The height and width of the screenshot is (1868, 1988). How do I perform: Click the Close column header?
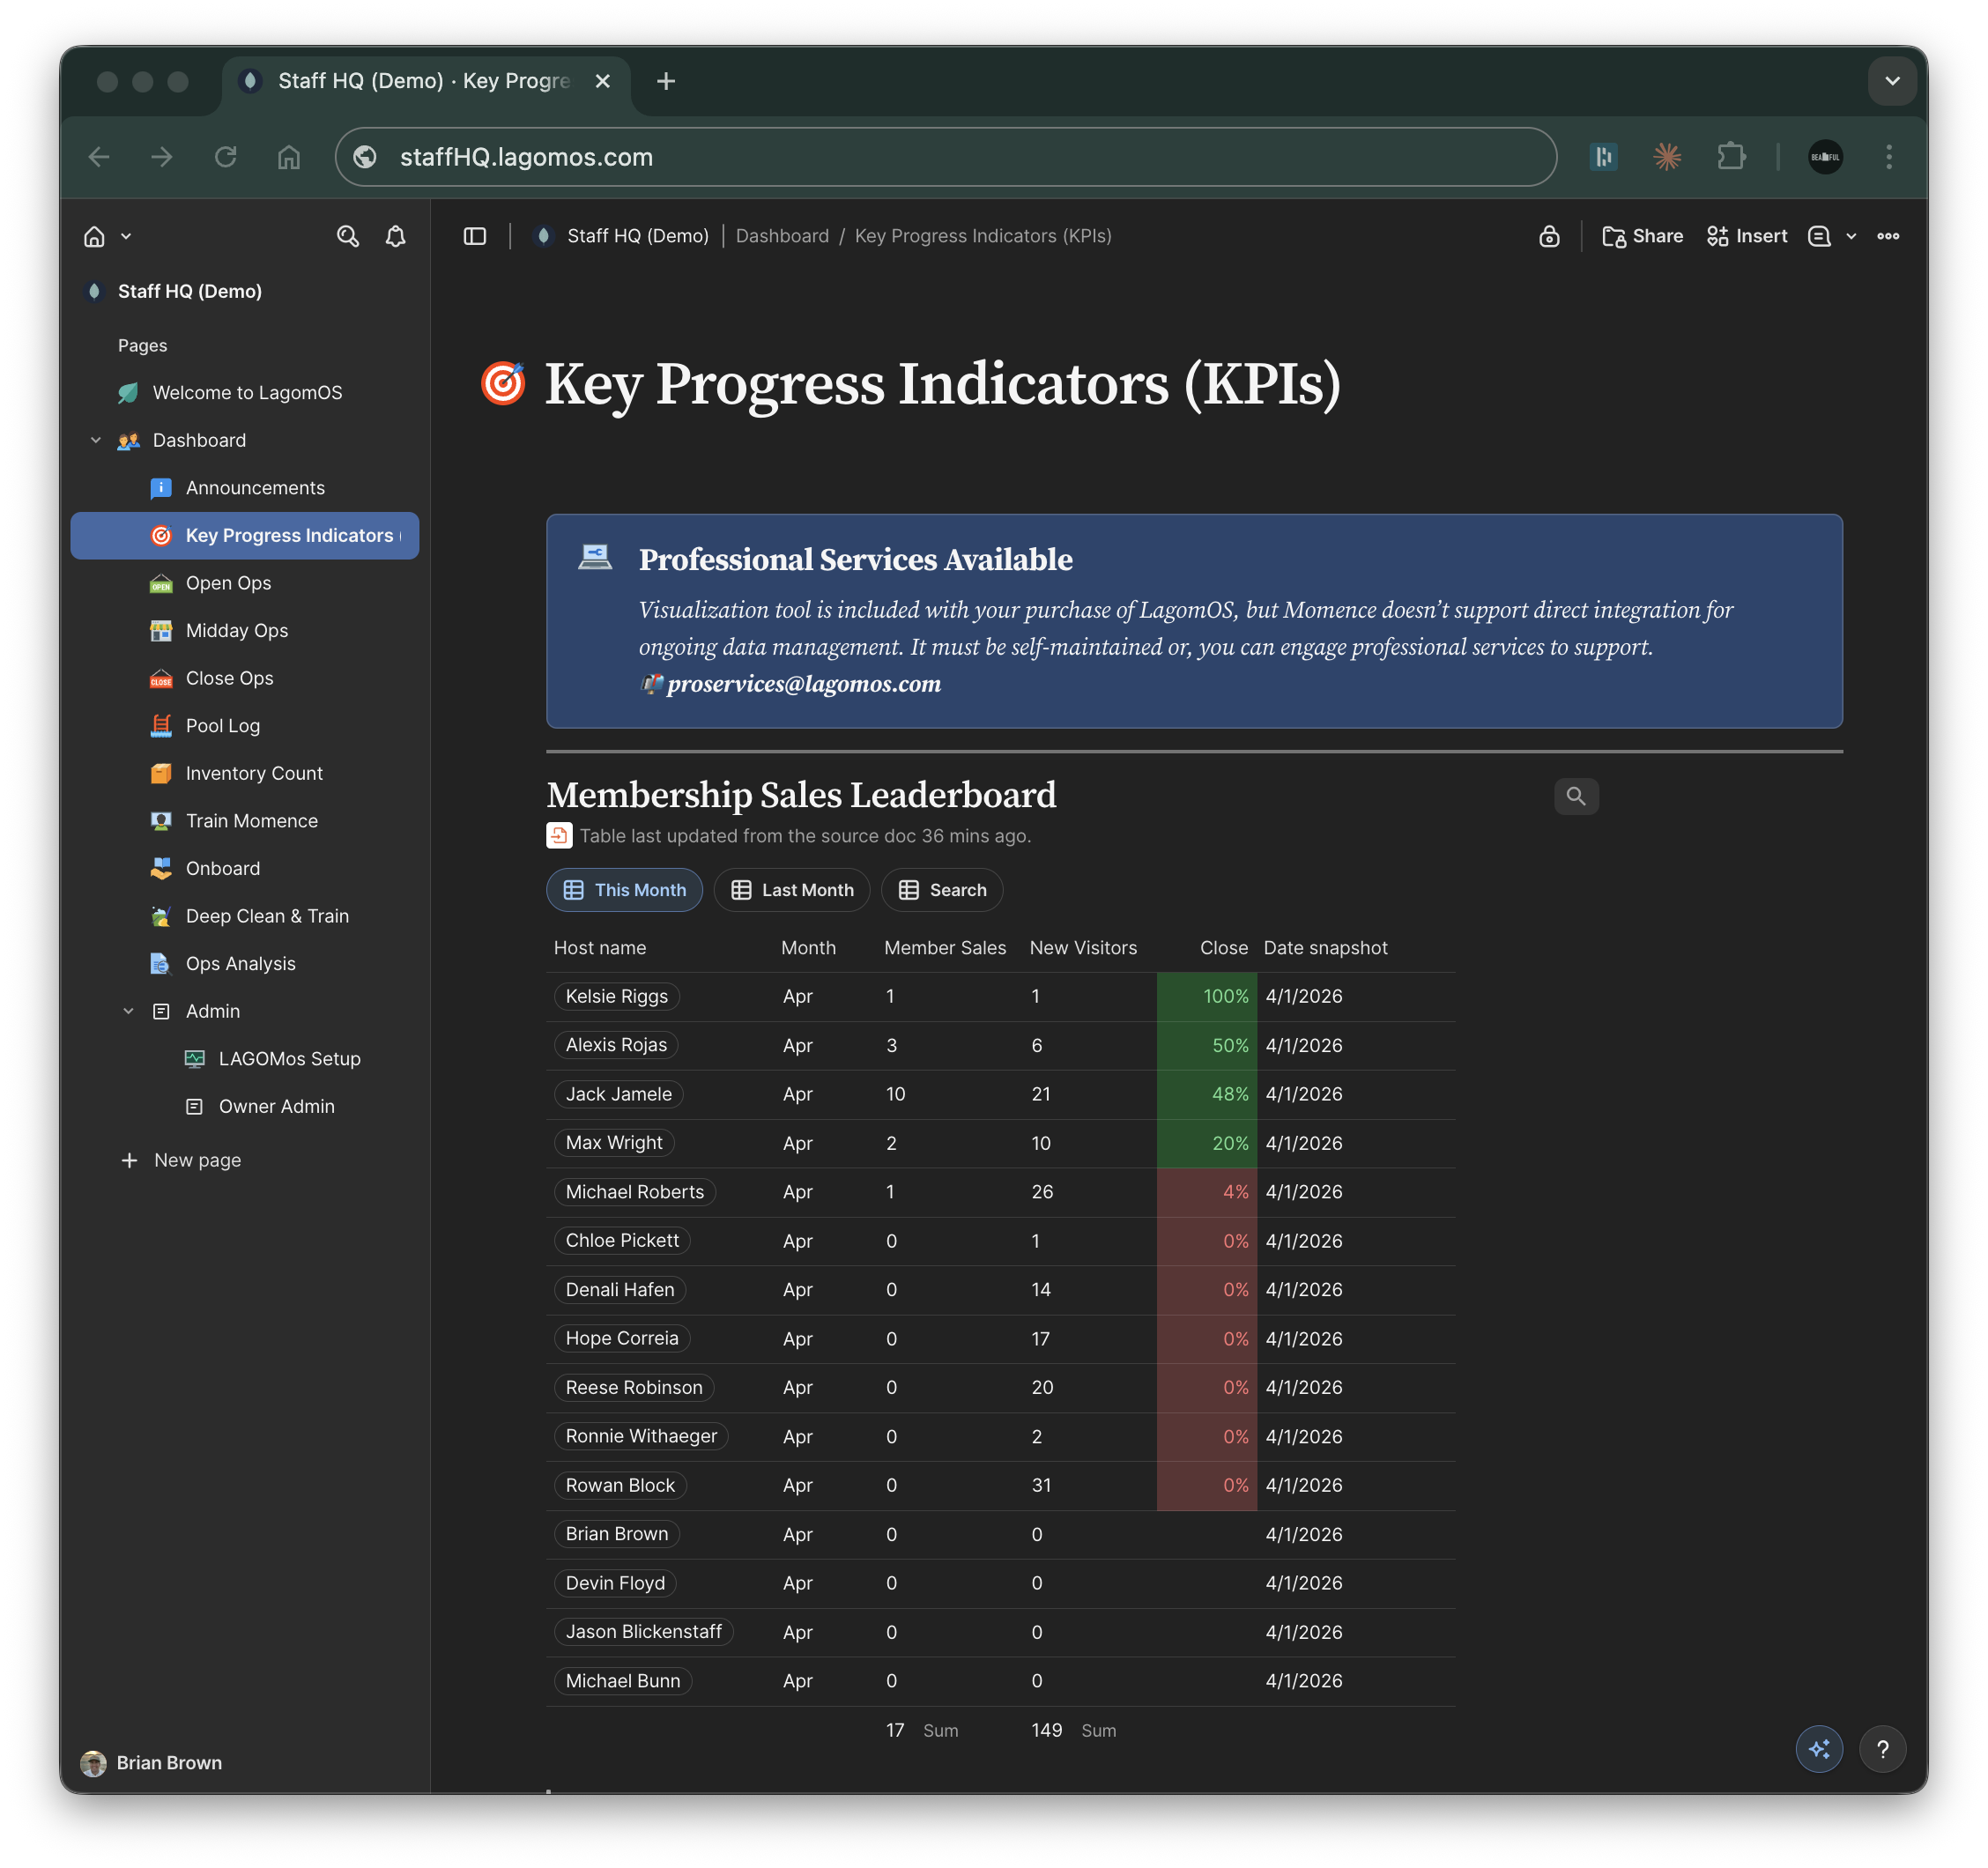click(x=1223, y=948)
